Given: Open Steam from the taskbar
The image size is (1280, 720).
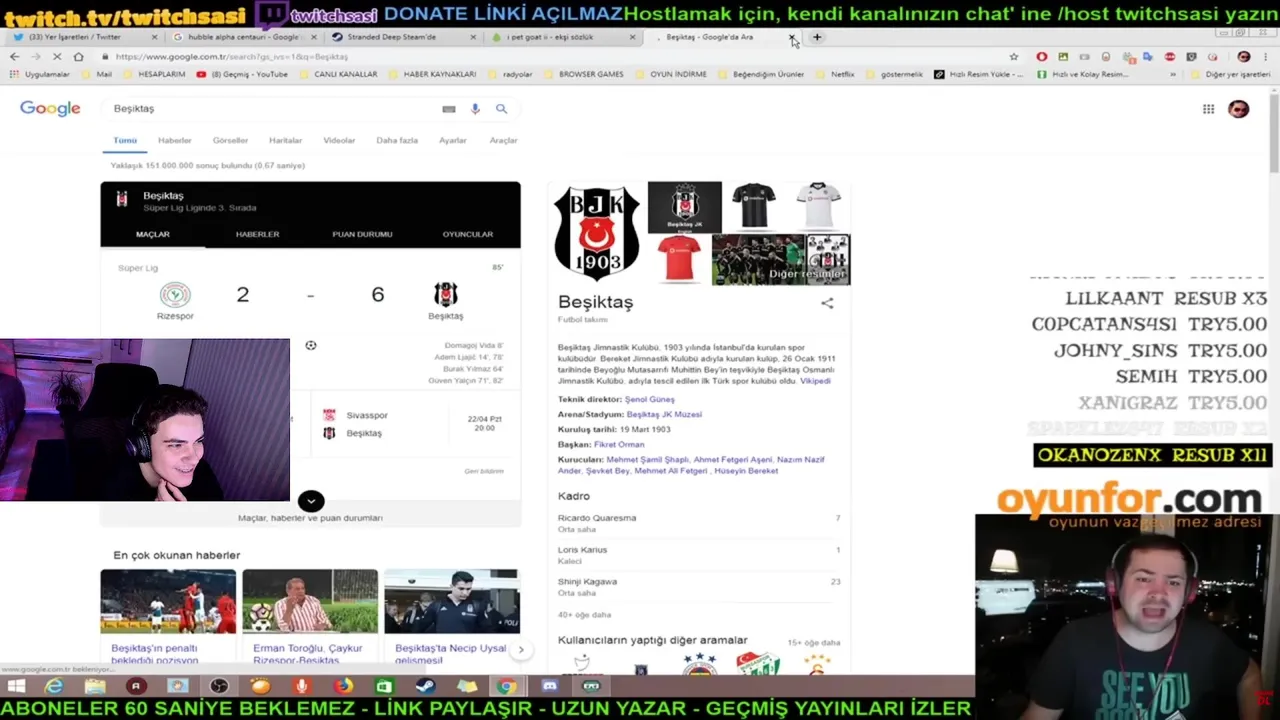Looking at the screenshot, I should pyautogui.click(x=425, y=686).
